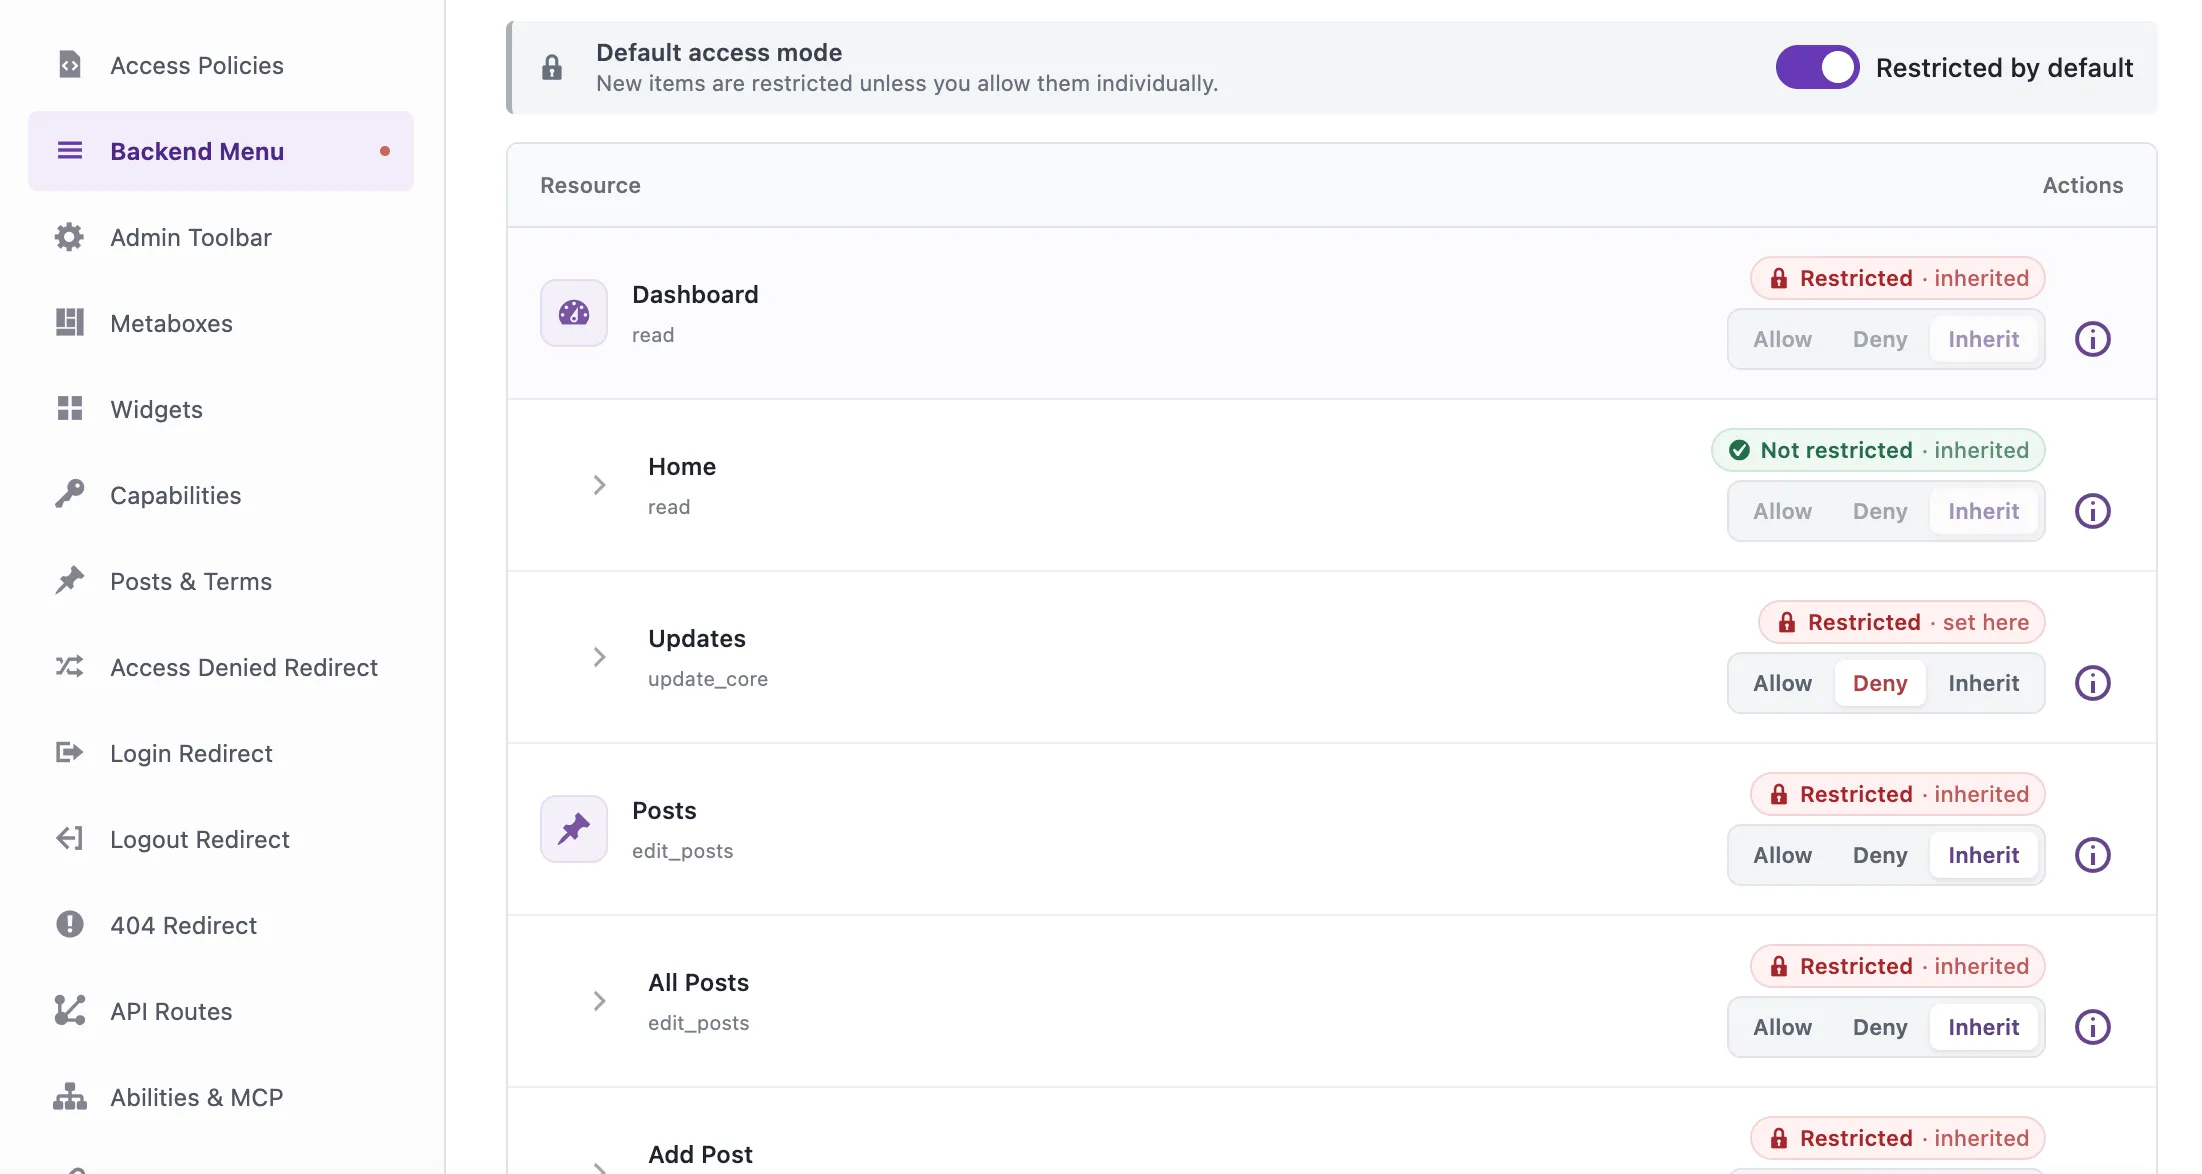Choose Allow for the Posts row

[1782, 855]
